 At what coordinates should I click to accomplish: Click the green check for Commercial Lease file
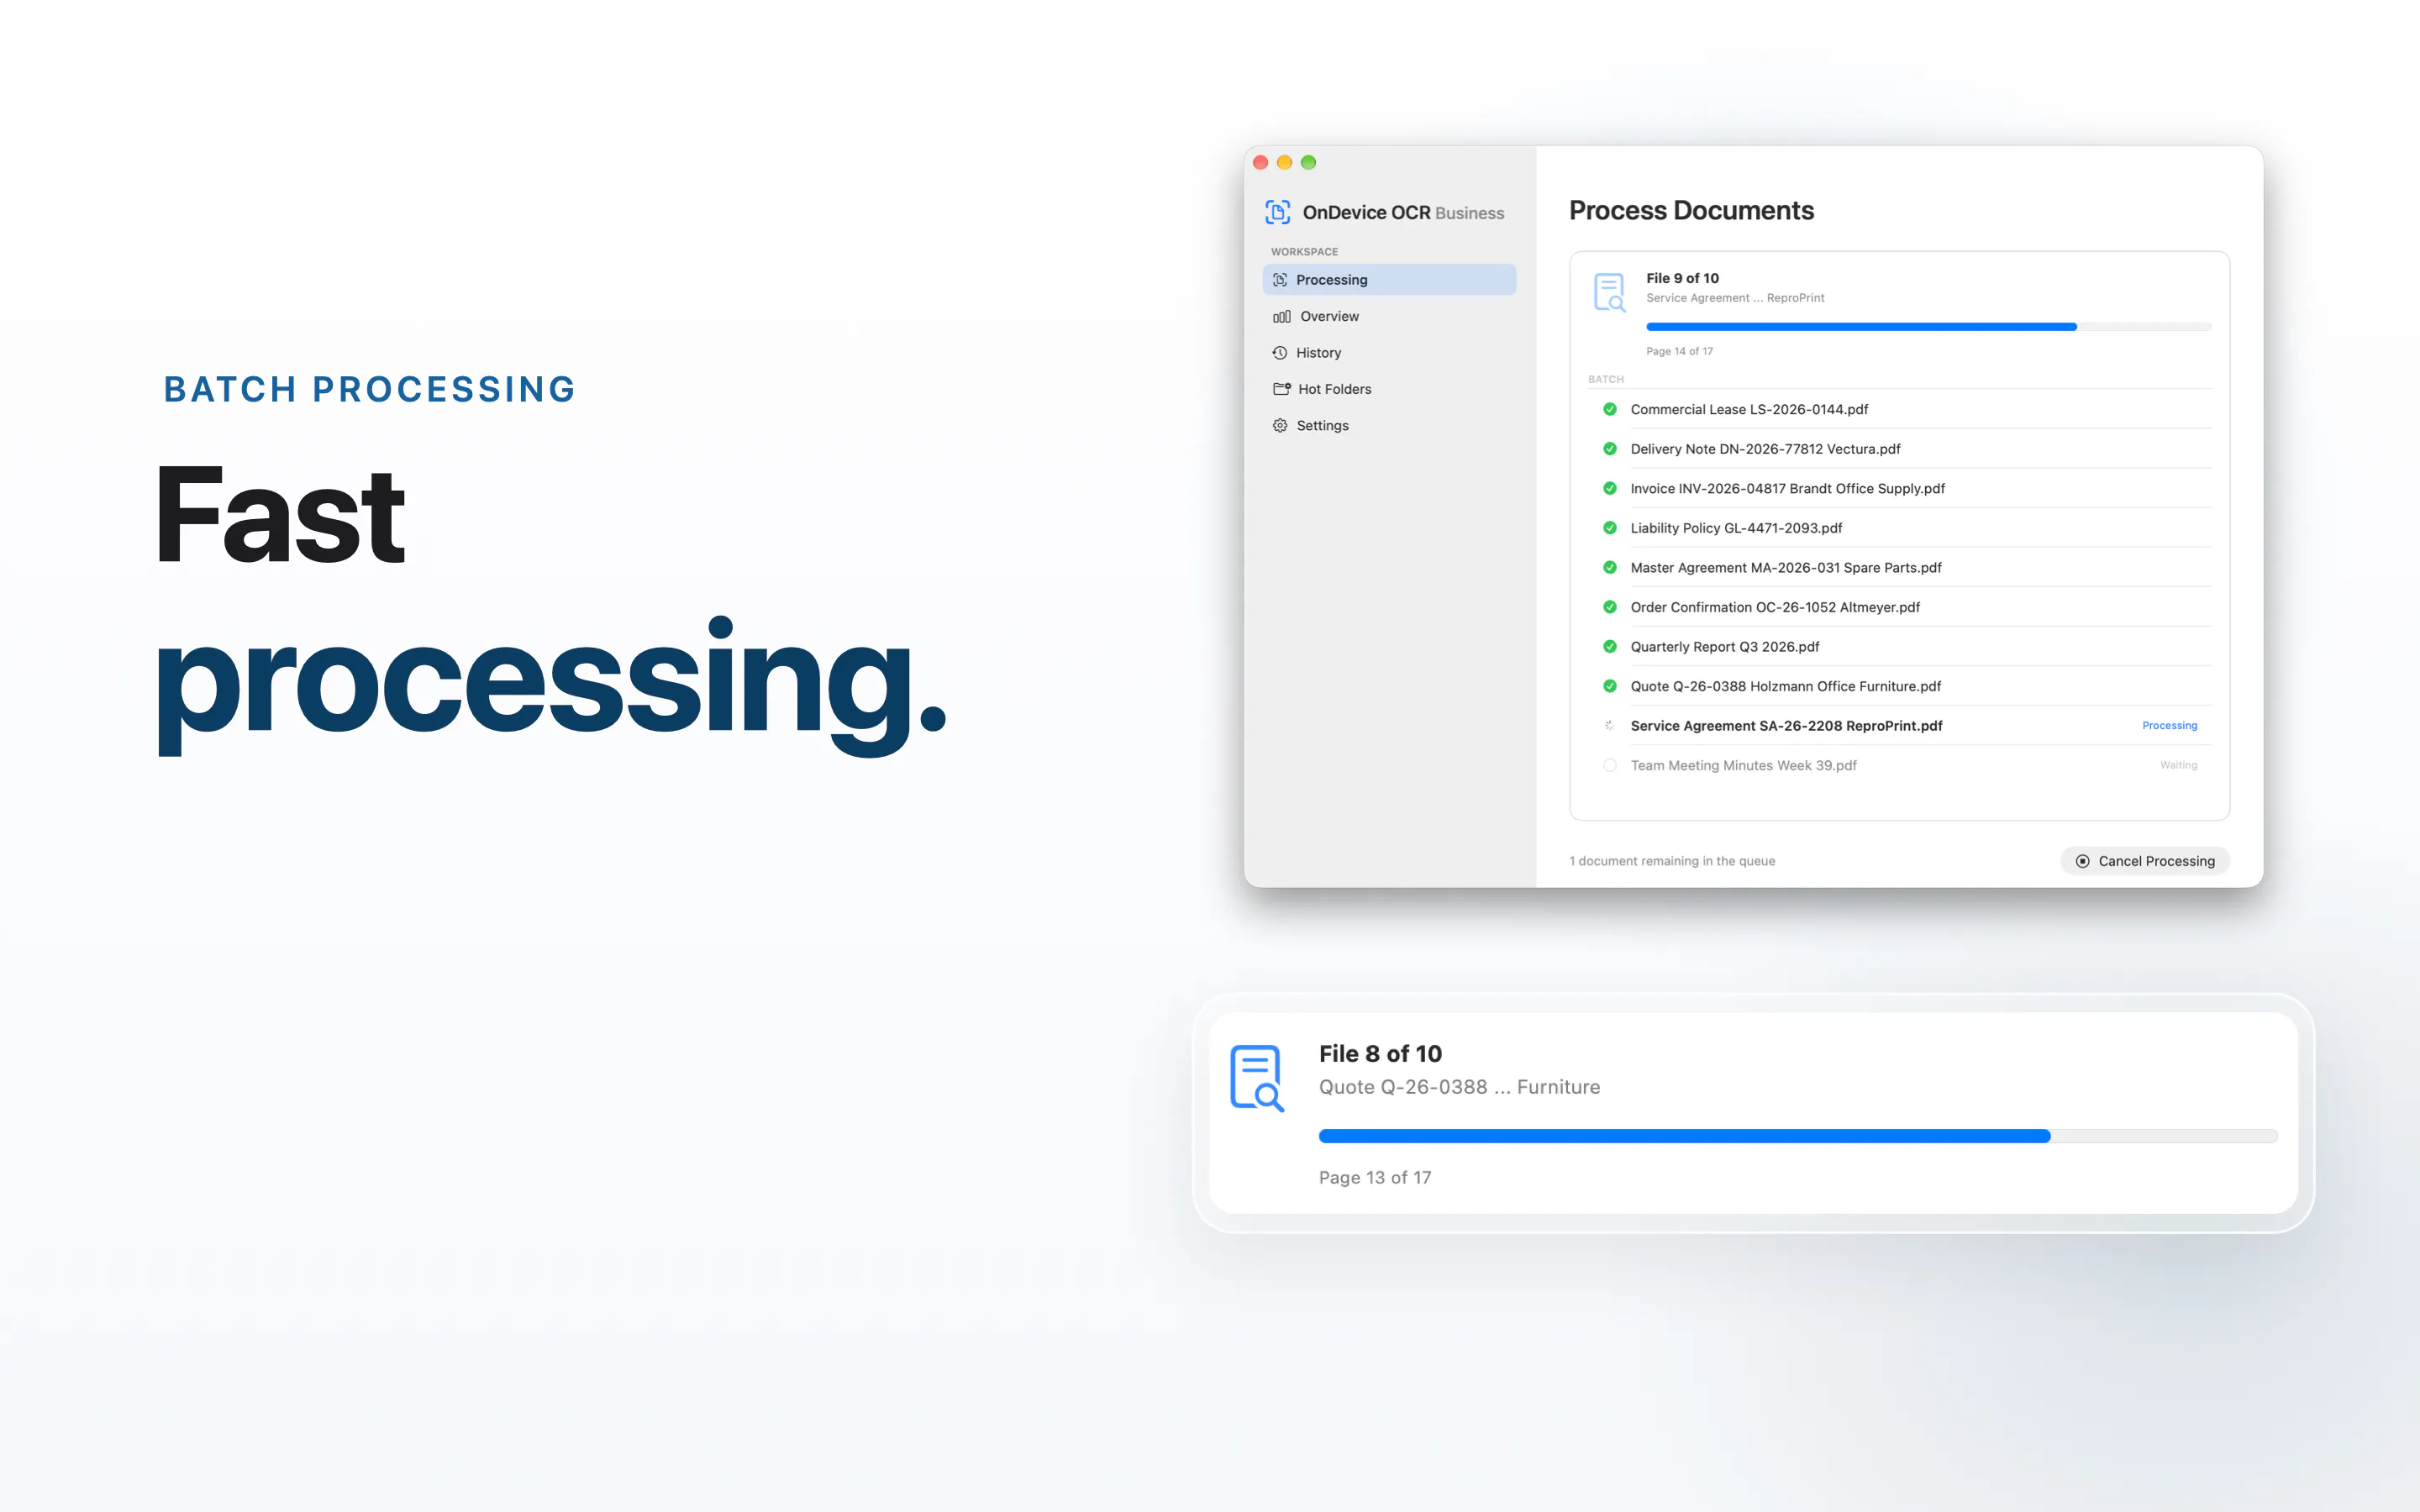1610,409
